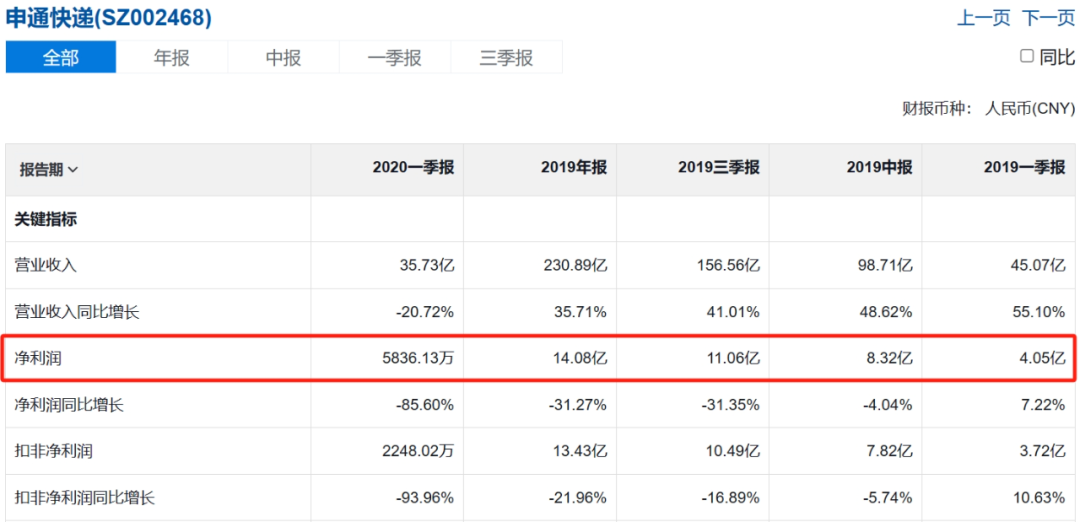Select the 扣非净利润 row label

(x=52, y=451)
